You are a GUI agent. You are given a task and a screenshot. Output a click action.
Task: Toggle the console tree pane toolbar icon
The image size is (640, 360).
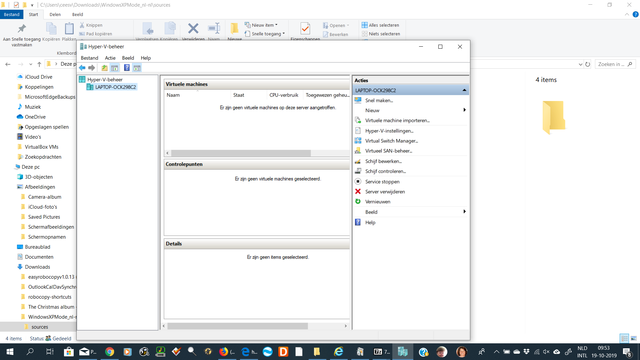coord(115,68)
